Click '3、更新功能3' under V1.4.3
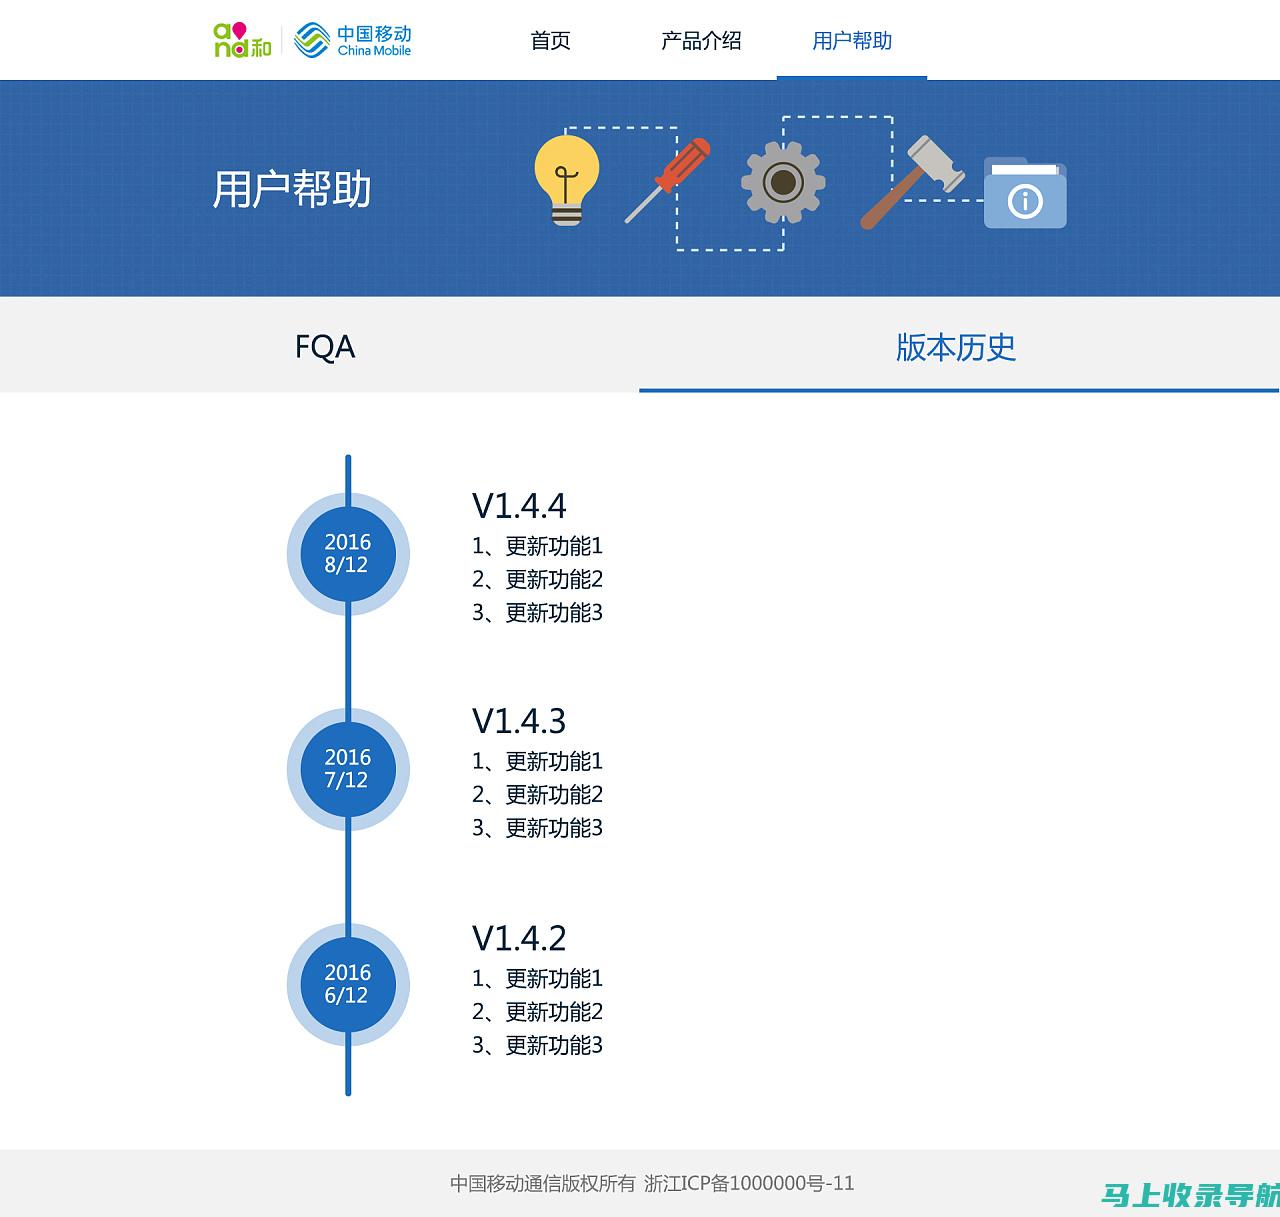Viewport: 1280px width, 1217px height. 538,828
